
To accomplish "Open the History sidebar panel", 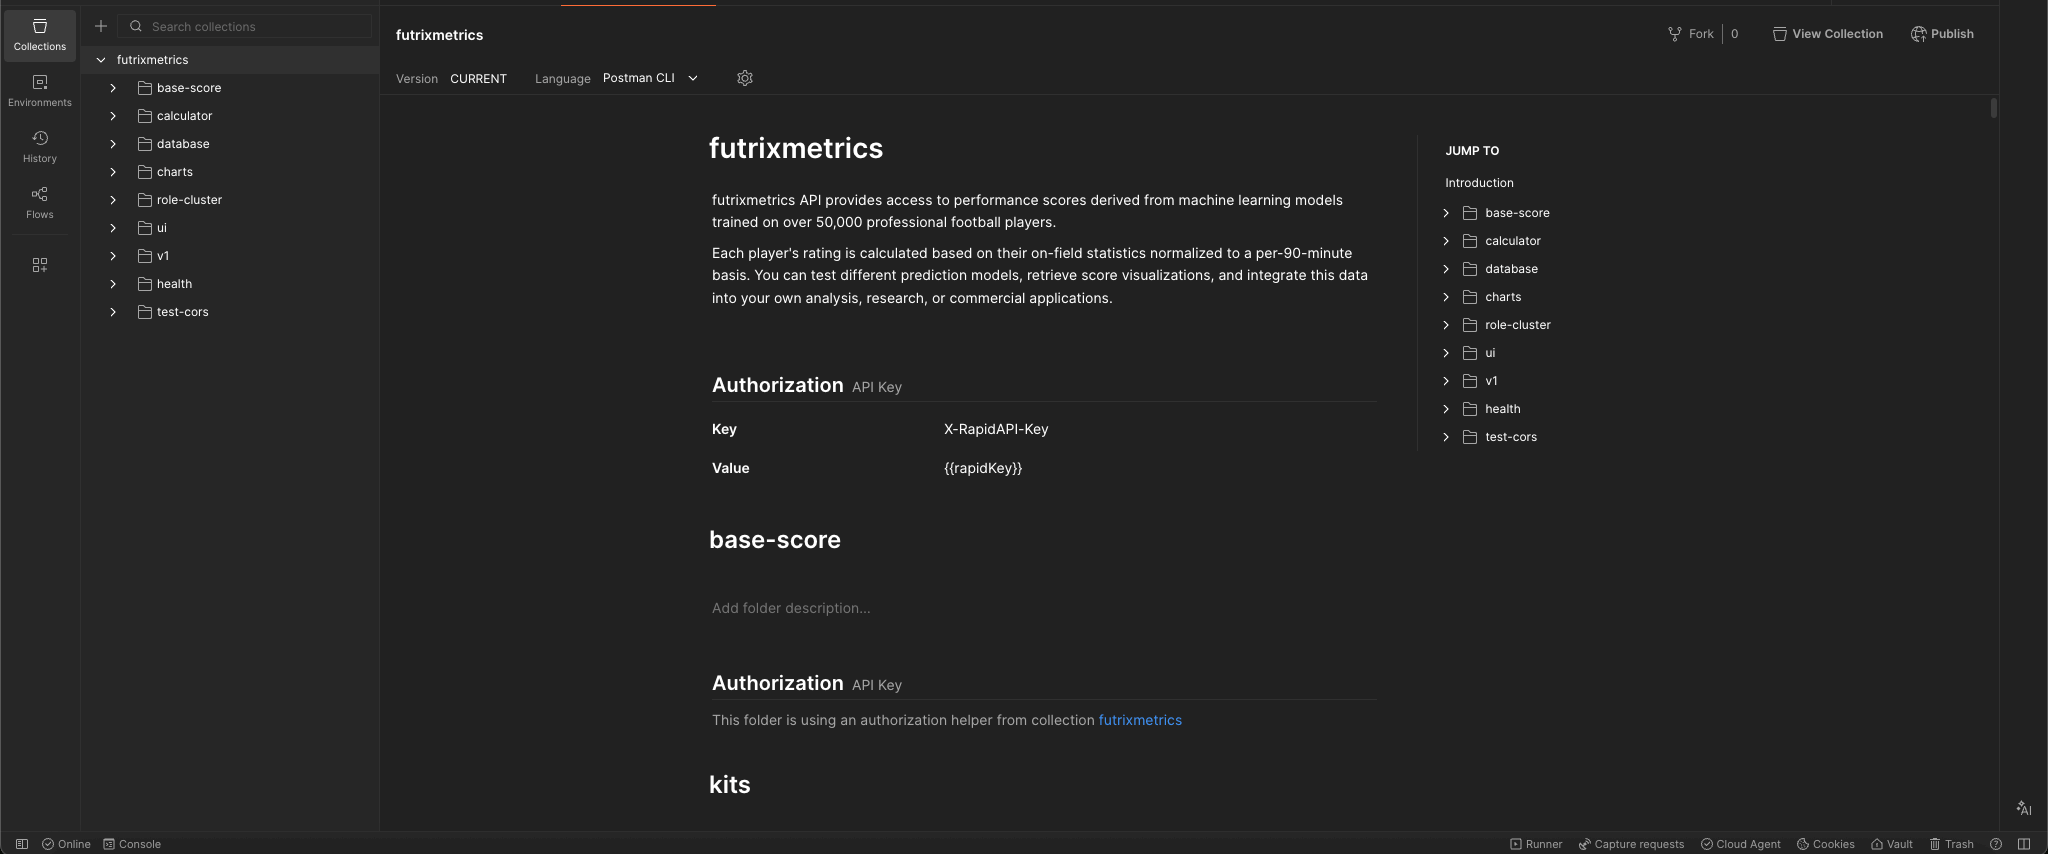I will (x=40, y=146).
